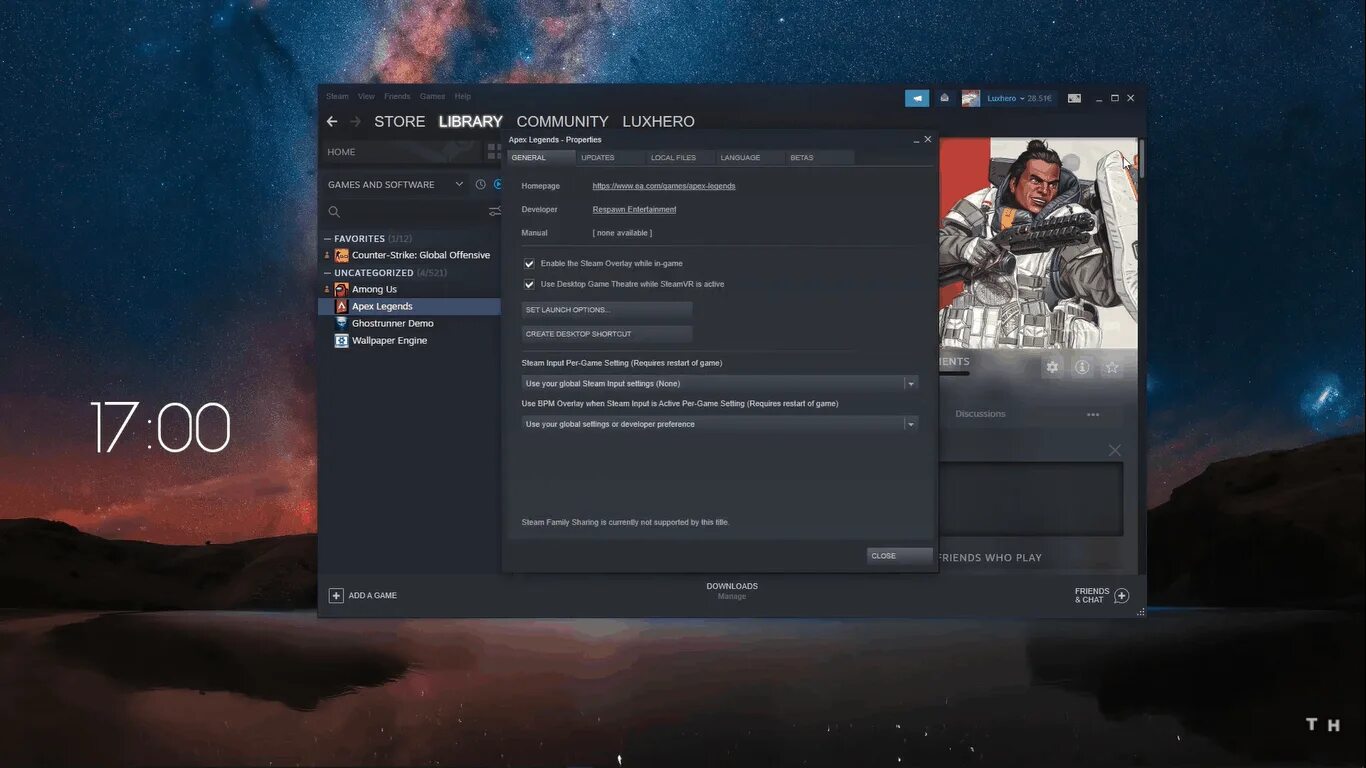
Task: Open advanced filter sliders icon in library
Action: pyautogui.click(x=494, y=212)
